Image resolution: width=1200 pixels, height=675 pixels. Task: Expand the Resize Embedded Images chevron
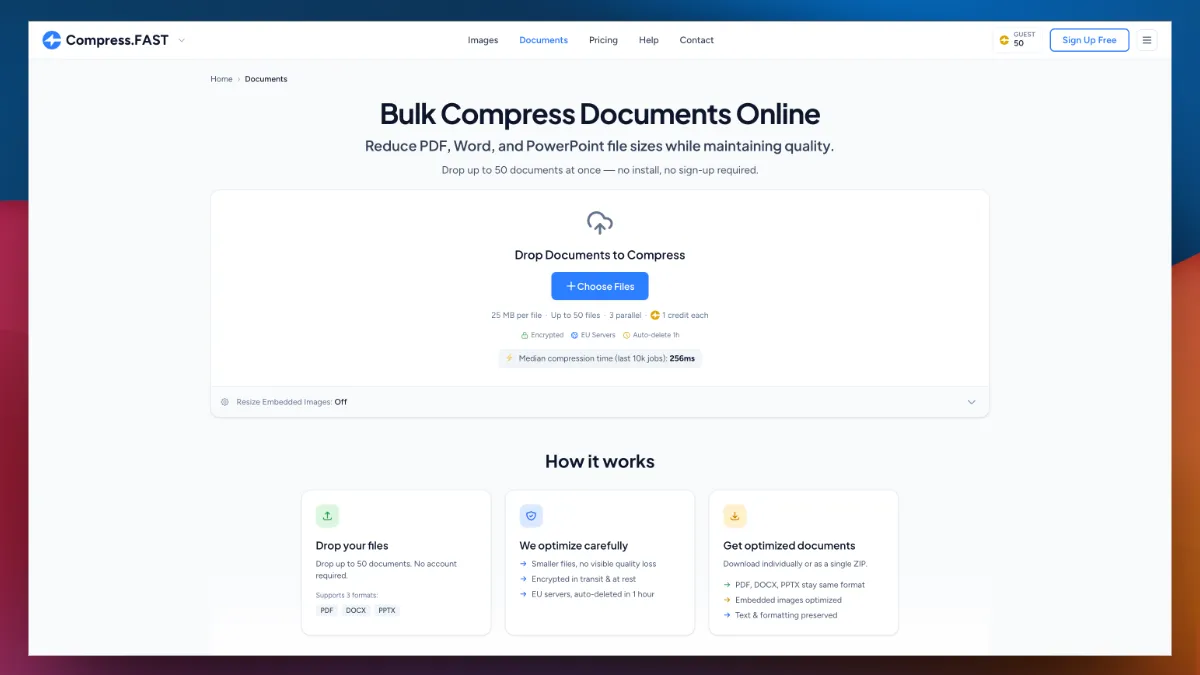click(971, 402)
